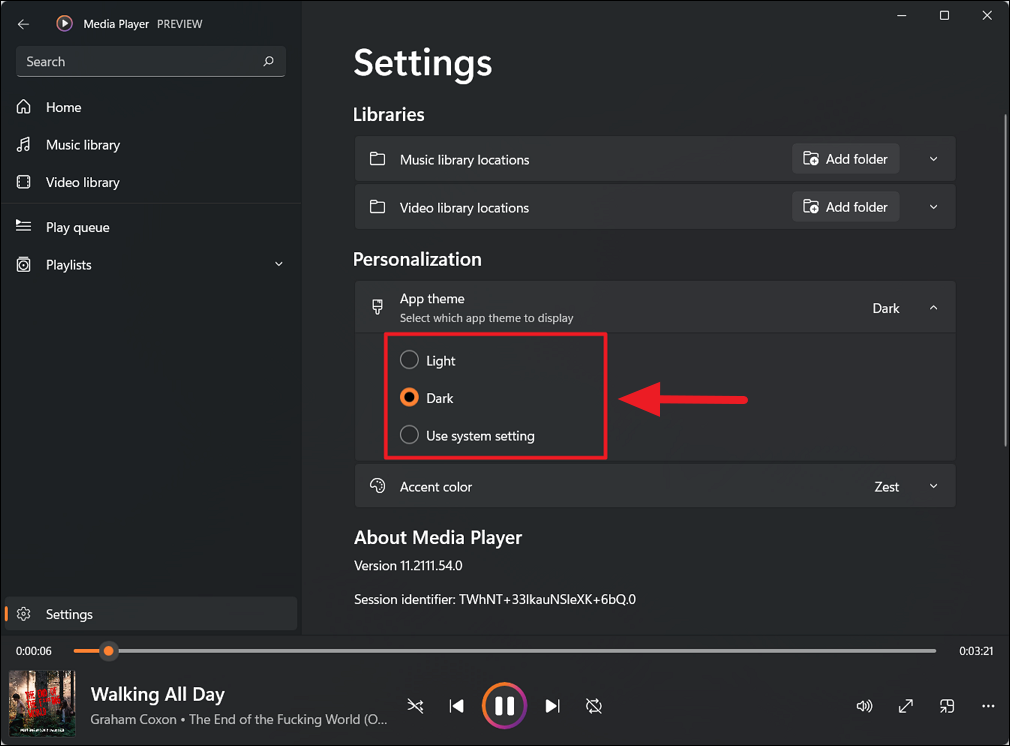This screenshot has width=1010, height=746.
Task: Select the Light theme radio button
Action: [409, 359]
